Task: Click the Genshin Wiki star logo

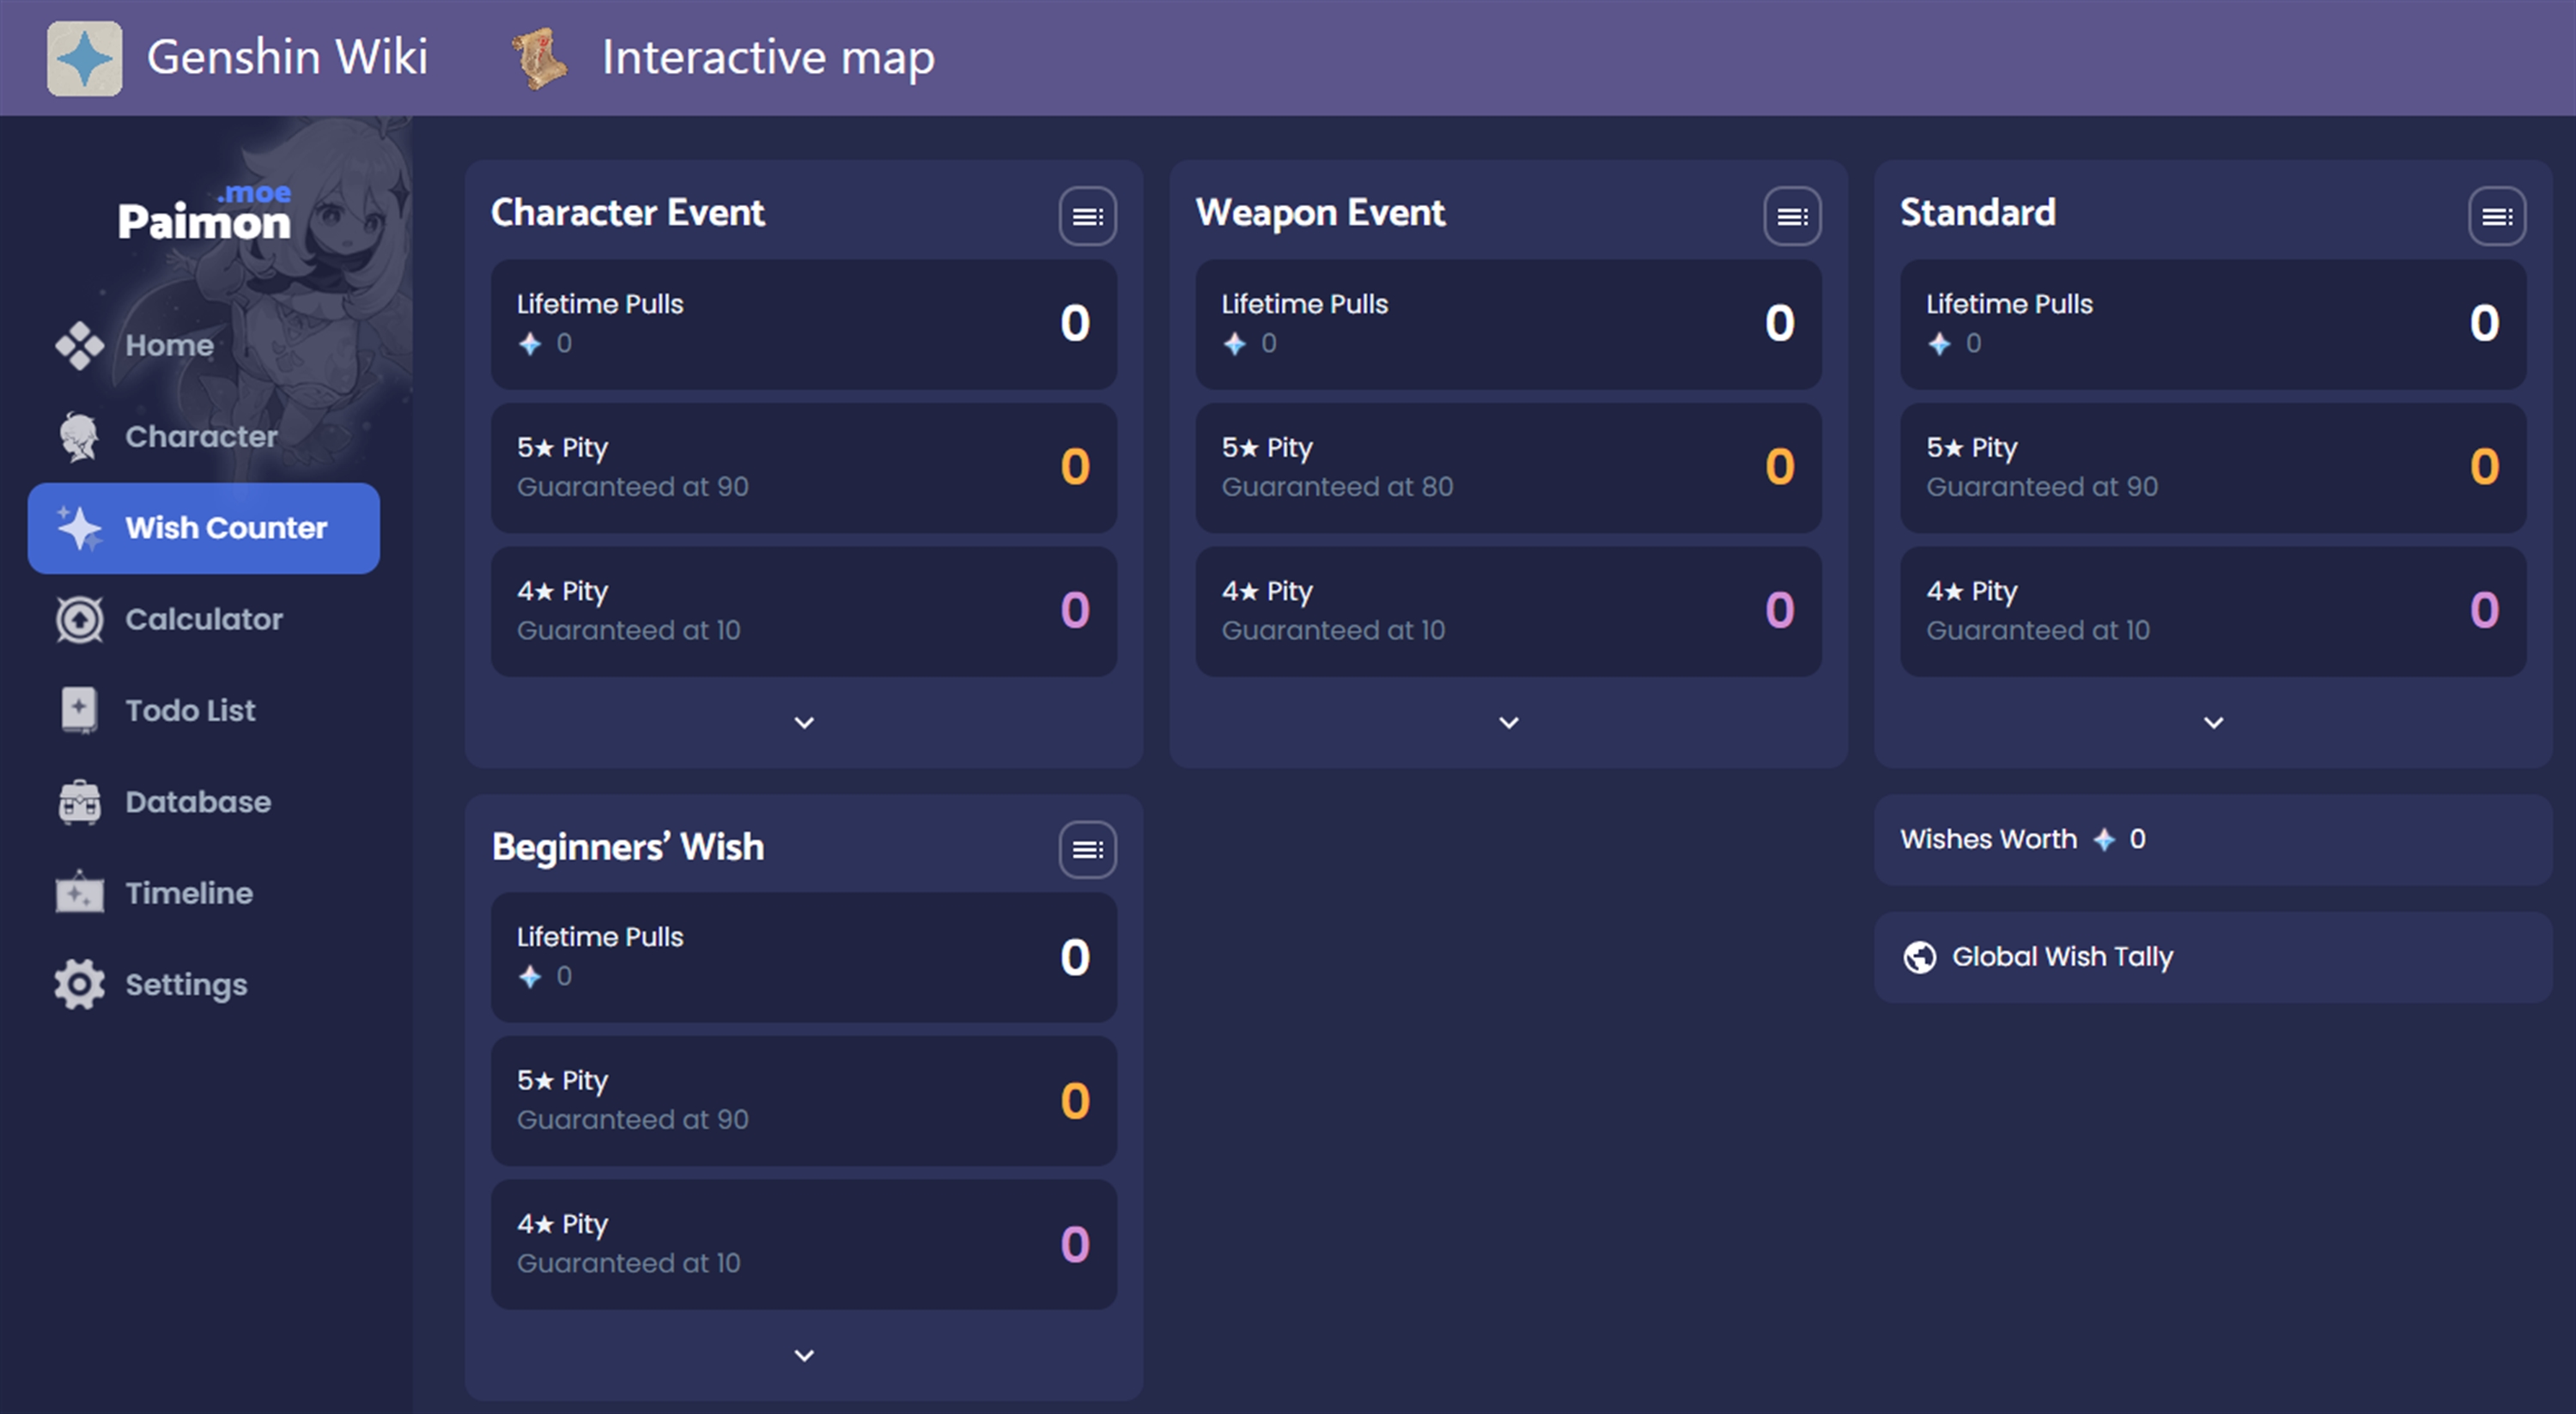Action: pyautogui.click(x=85, y=58)
